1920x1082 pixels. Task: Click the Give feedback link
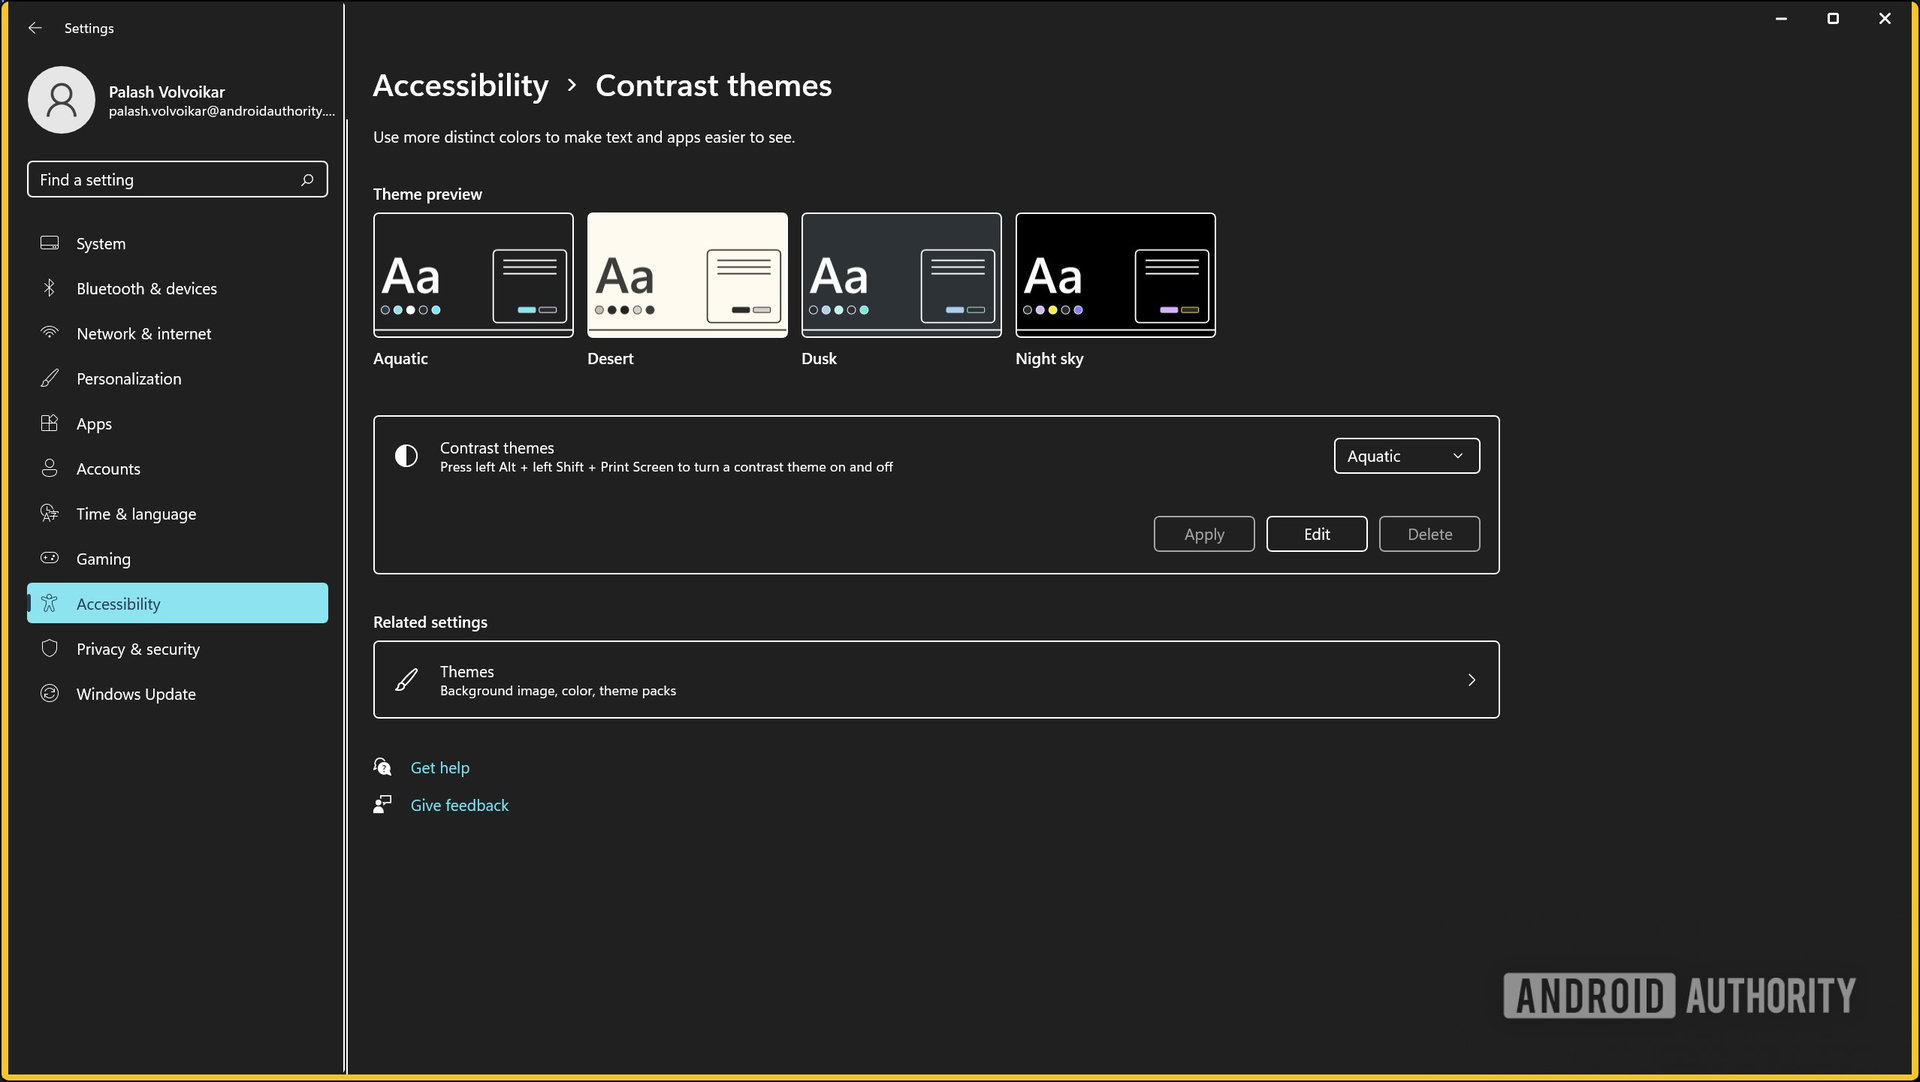pos(460,805)
